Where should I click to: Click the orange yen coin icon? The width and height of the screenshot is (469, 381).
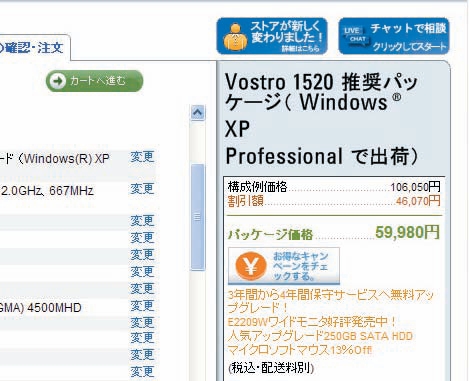tap(251, 266)
